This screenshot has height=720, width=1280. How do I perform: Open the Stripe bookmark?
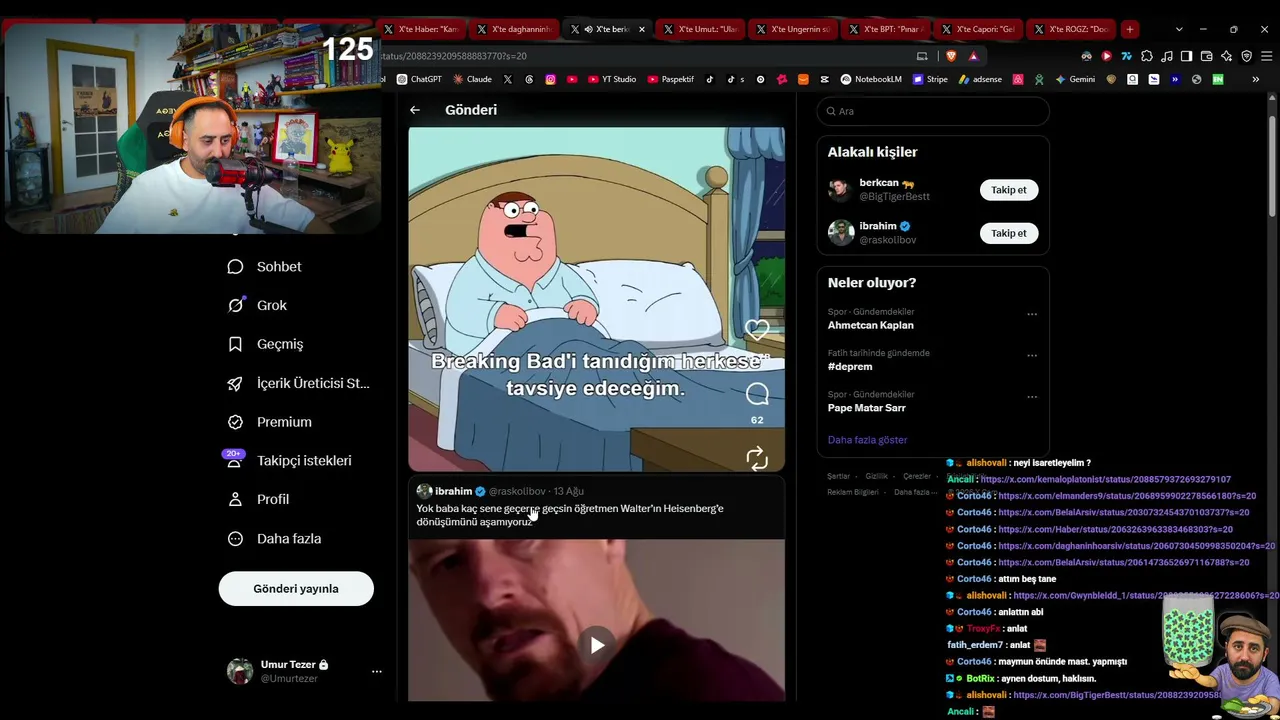(930, 79)
